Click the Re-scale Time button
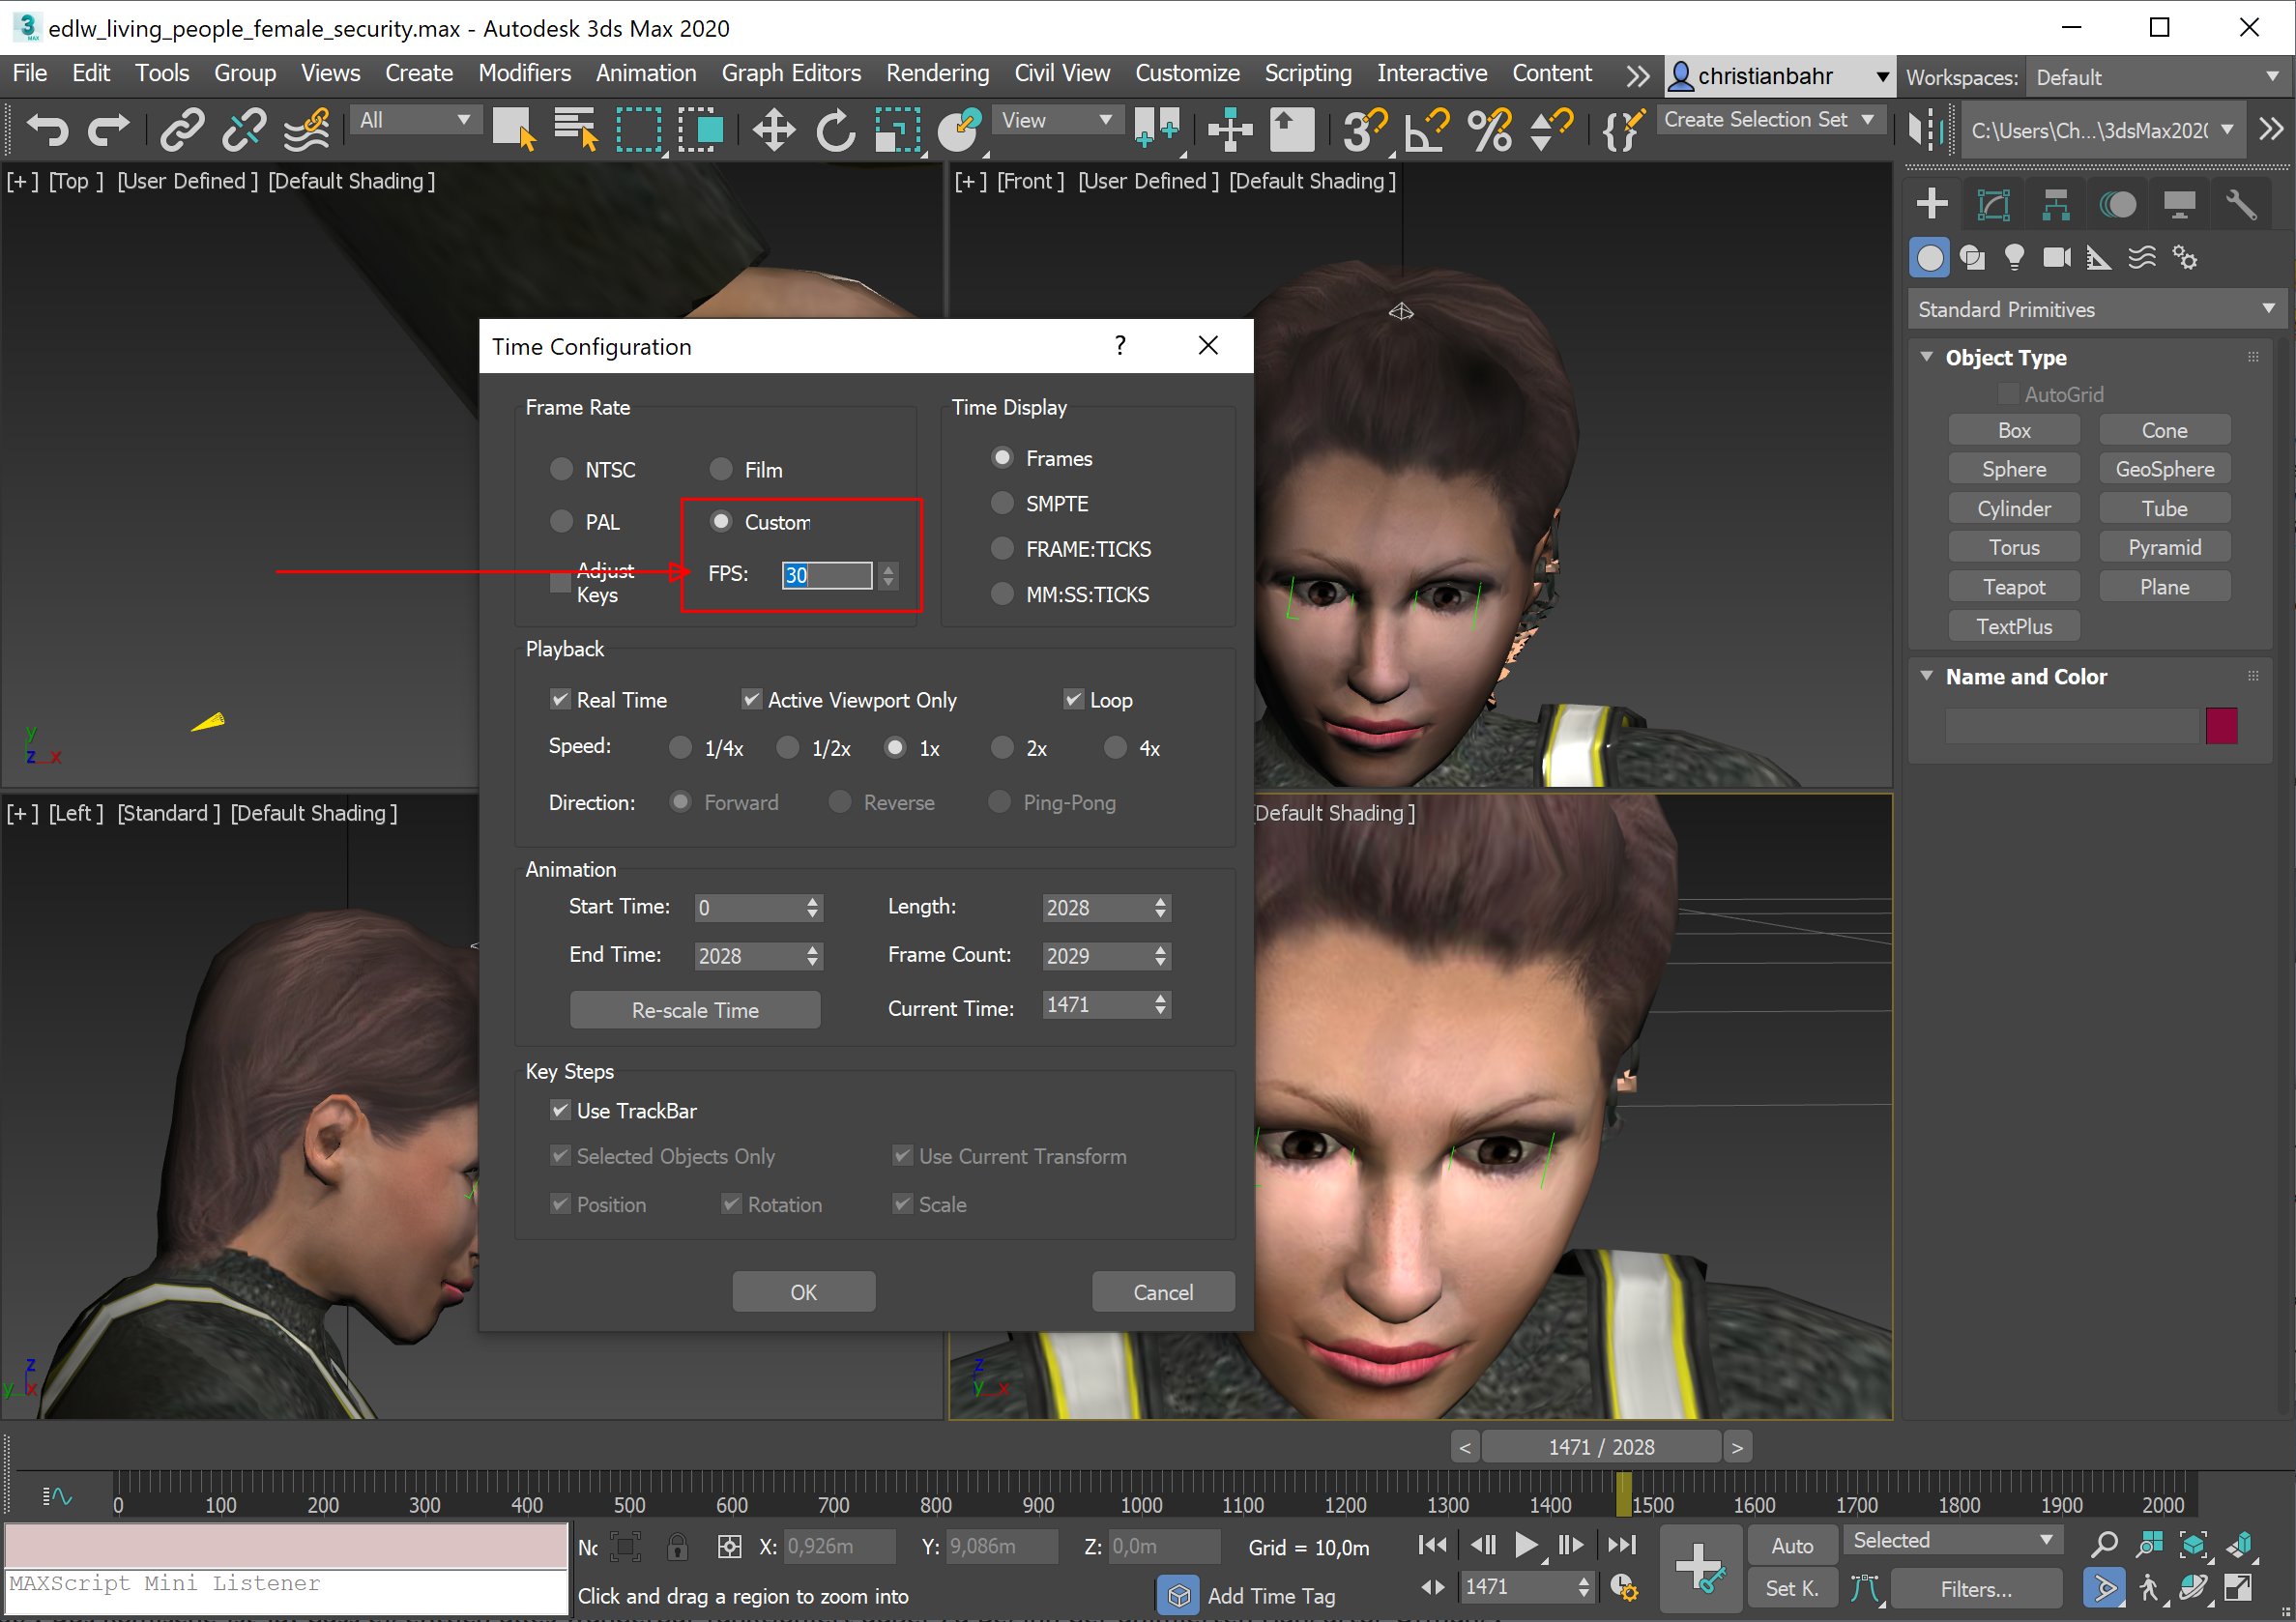 (x=695, y=1010)
